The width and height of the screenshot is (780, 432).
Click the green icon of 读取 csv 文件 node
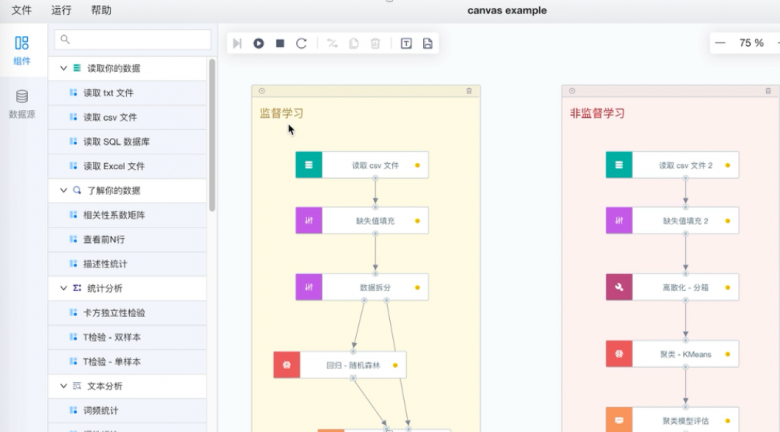[x=308, y=165]
